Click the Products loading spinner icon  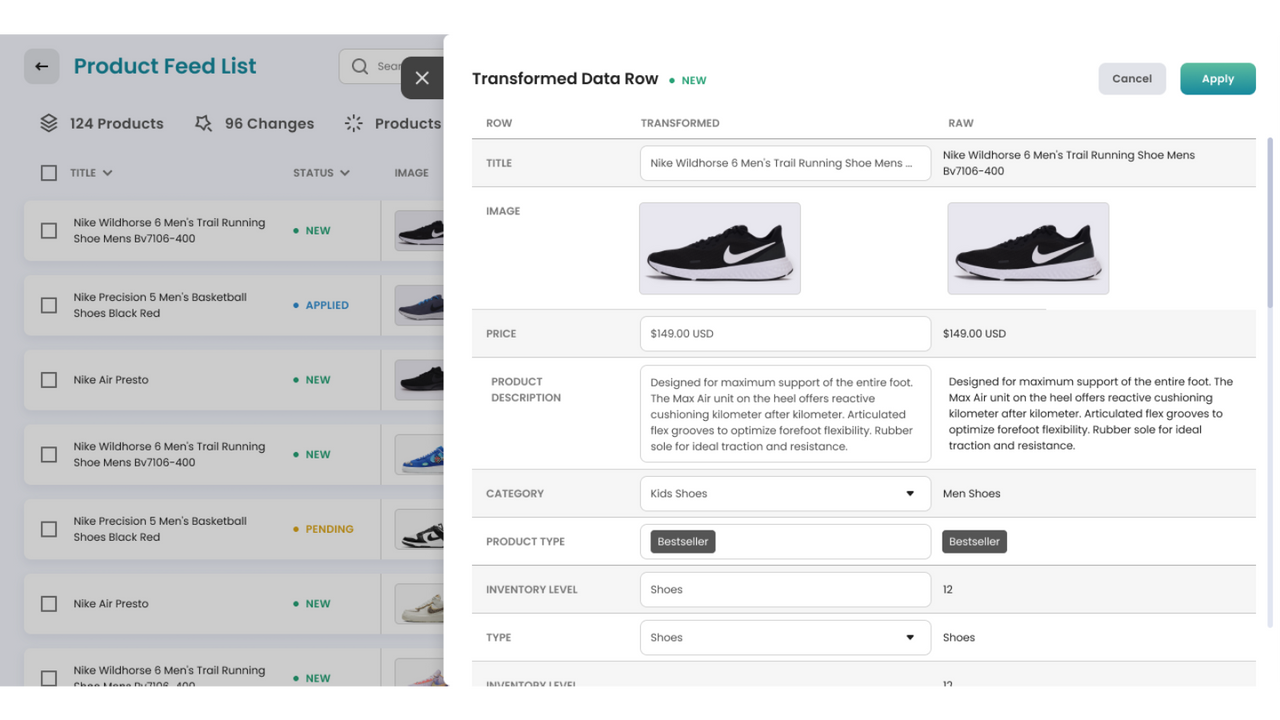(353, 123)
